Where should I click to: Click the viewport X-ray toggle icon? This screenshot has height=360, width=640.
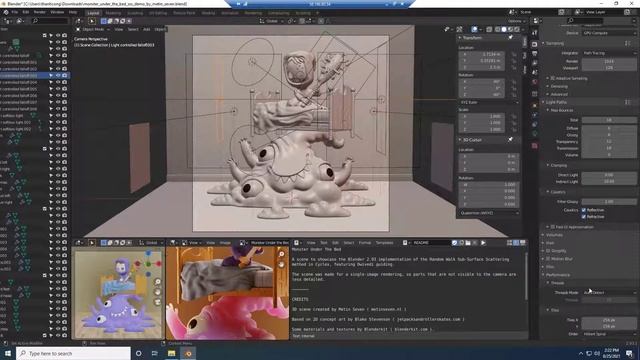tap(489, 29)
